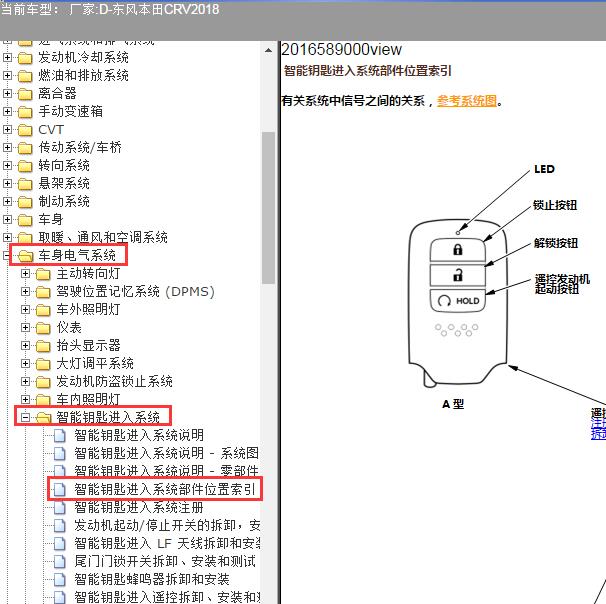The image size is (606, 604).
Task: Click the 发动机冷却系统 folder icon
Action: click(25, 58)
